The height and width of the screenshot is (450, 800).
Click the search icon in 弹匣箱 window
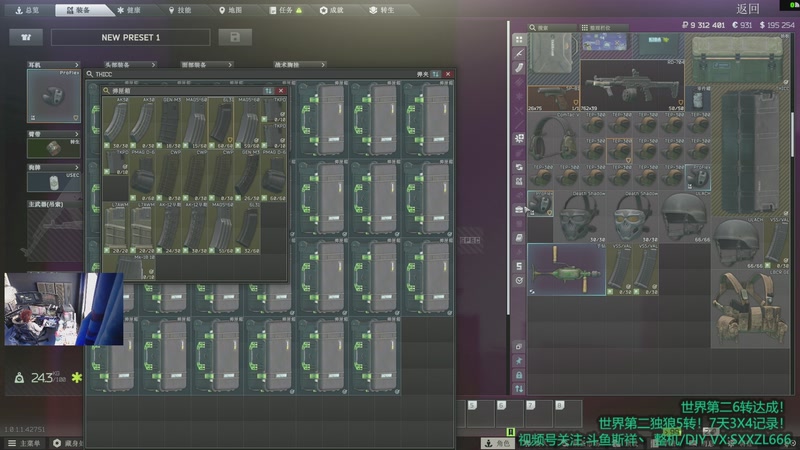(106, 91)
